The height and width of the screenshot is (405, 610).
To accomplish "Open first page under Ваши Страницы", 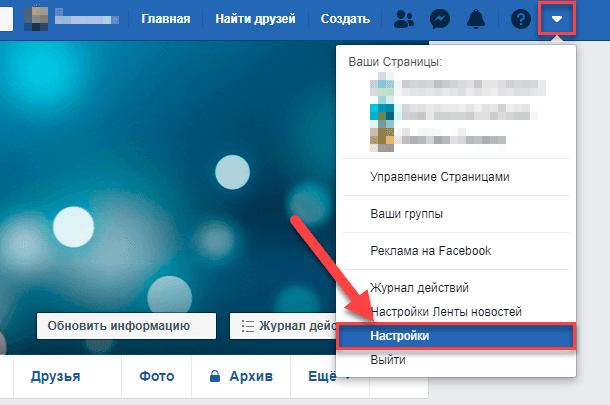I will (458, 88).
